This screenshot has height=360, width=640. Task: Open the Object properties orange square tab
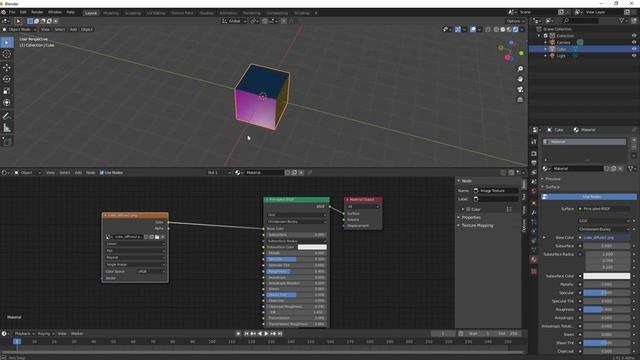534,203
